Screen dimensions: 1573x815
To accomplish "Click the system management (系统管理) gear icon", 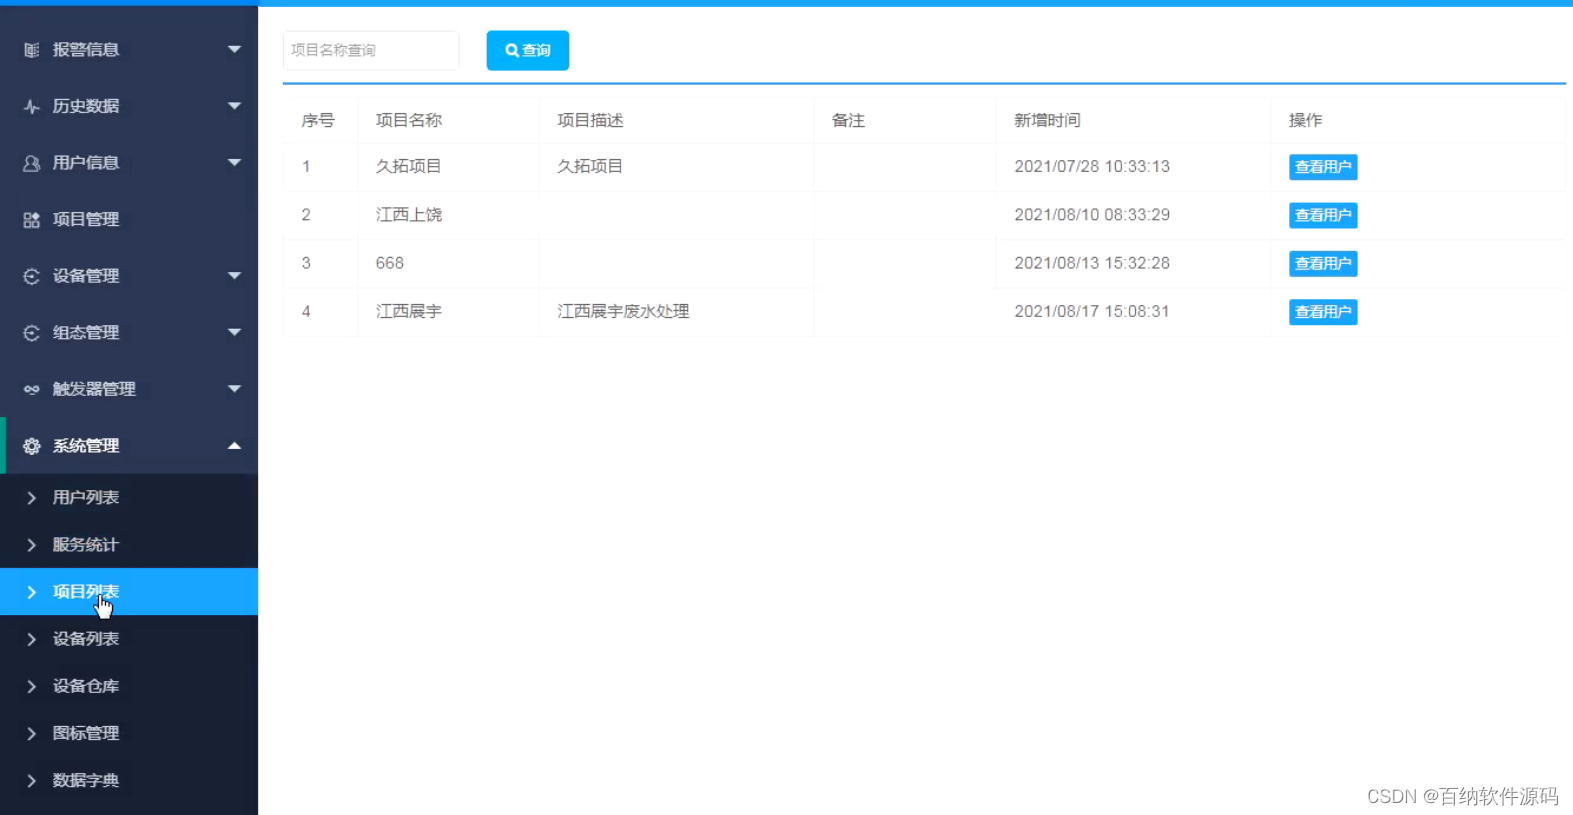I will pos(32,446).
